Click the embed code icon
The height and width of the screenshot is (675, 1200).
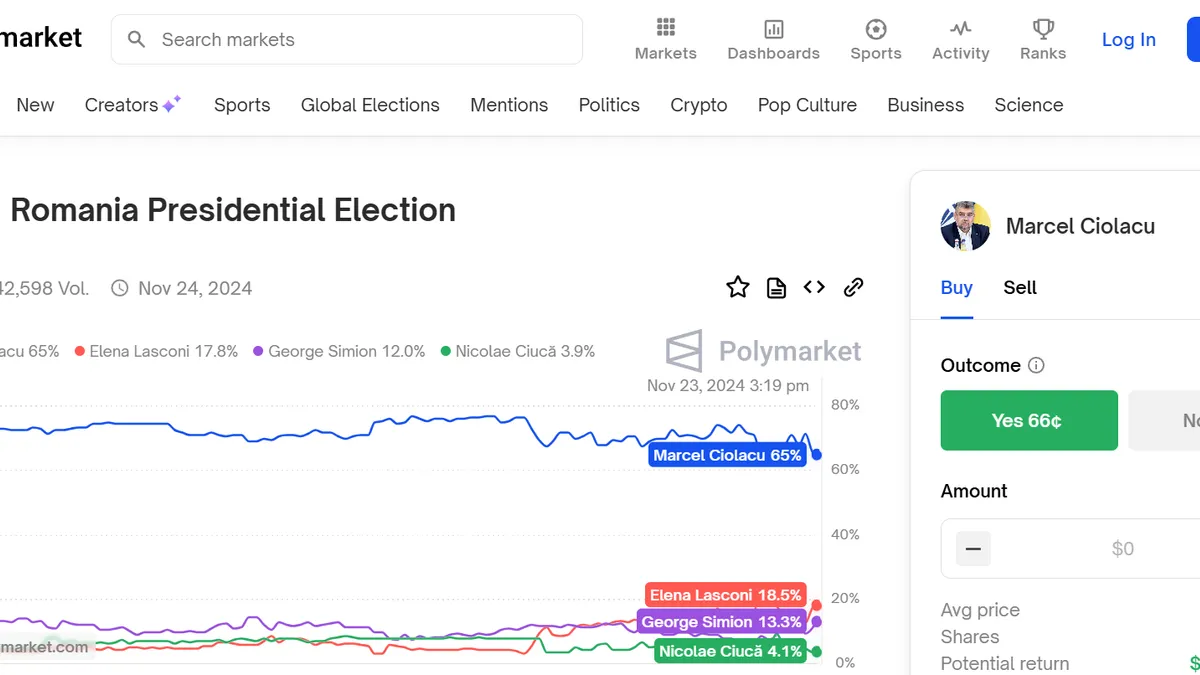(x=814, y=288)
